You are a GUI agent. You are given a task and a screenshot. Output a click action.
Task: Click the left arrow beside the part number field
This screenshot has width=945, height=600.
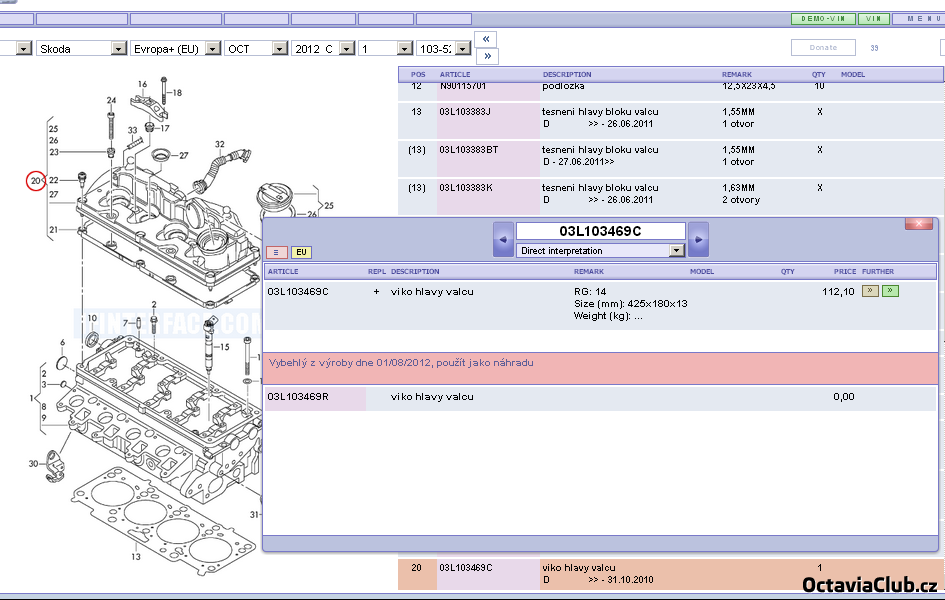point(504,239)
